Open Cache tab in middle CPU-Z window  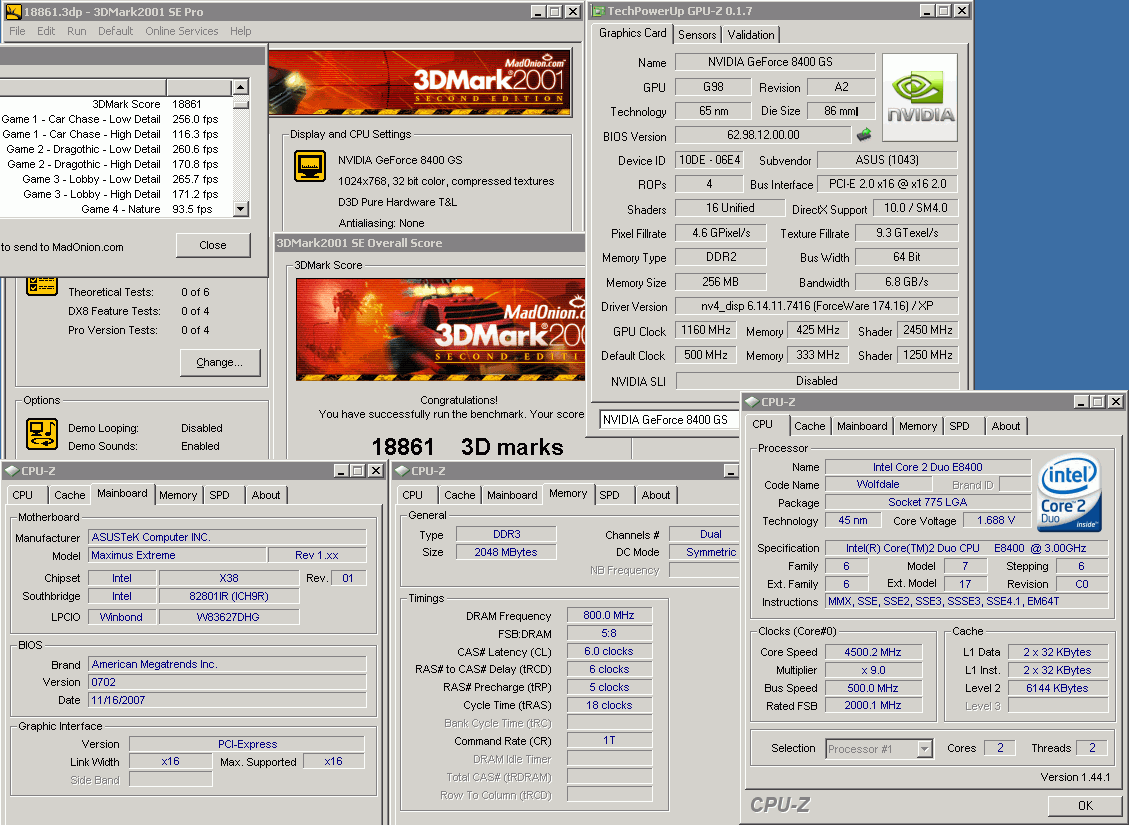tap(459, 495)
